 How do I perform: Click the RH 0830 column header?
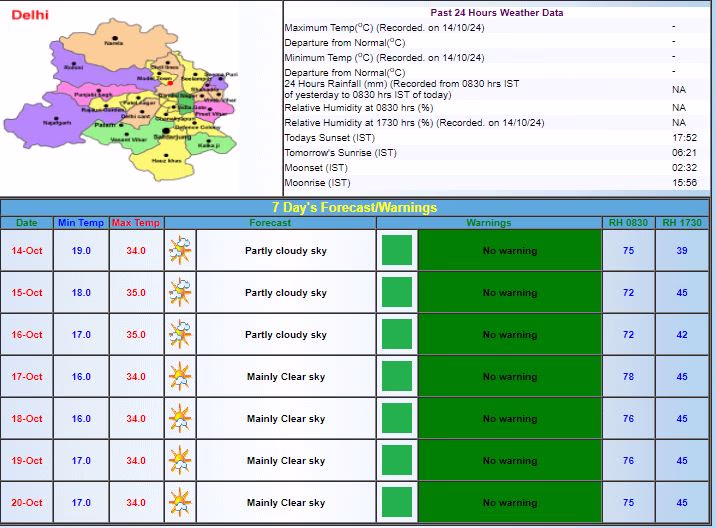click(628, 223)
